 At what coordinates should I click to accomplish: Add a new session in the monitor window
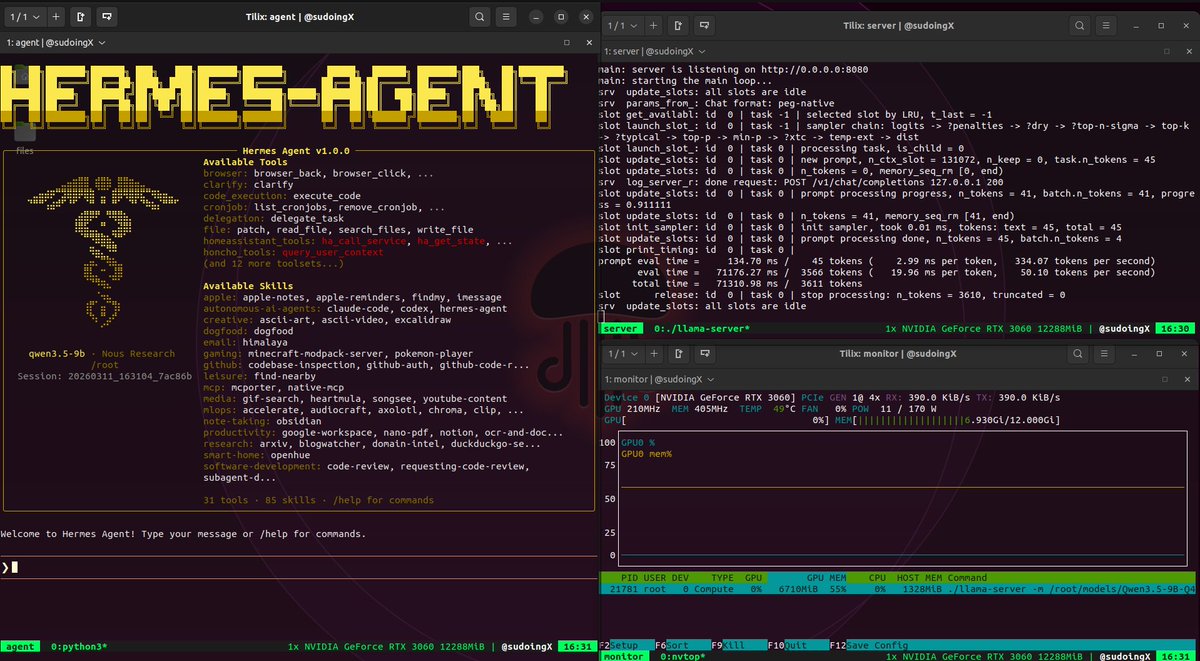point(655,354)
